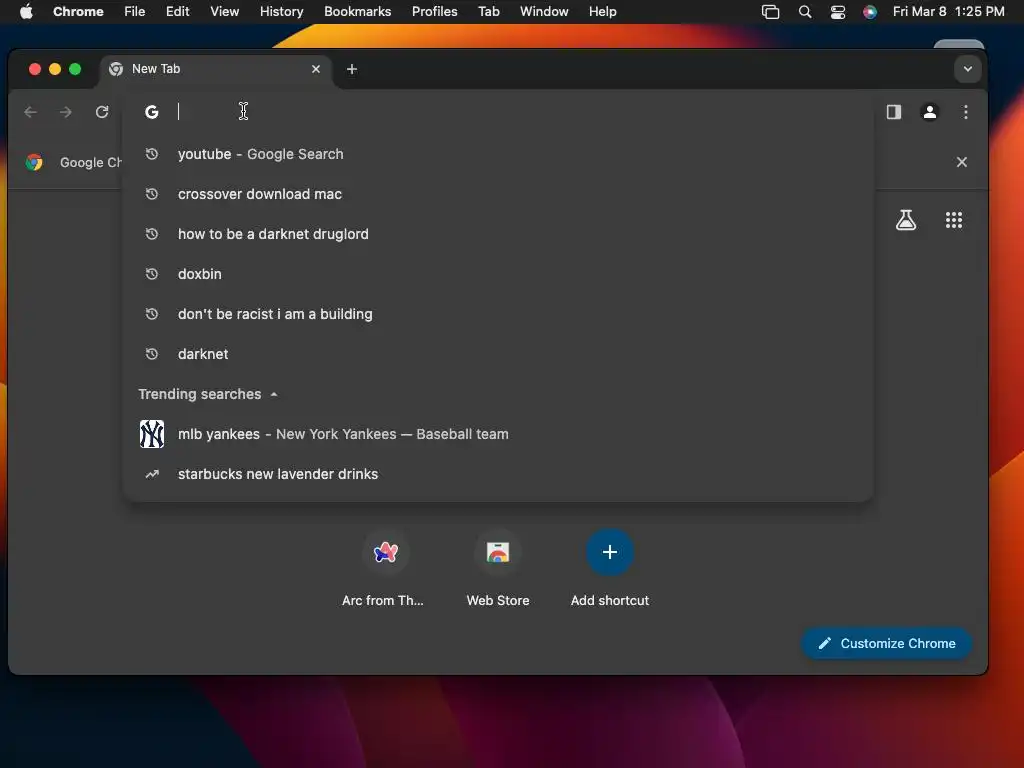Go back using the back arrow
Screen dimensions: 1024x768
coord(30,112)
